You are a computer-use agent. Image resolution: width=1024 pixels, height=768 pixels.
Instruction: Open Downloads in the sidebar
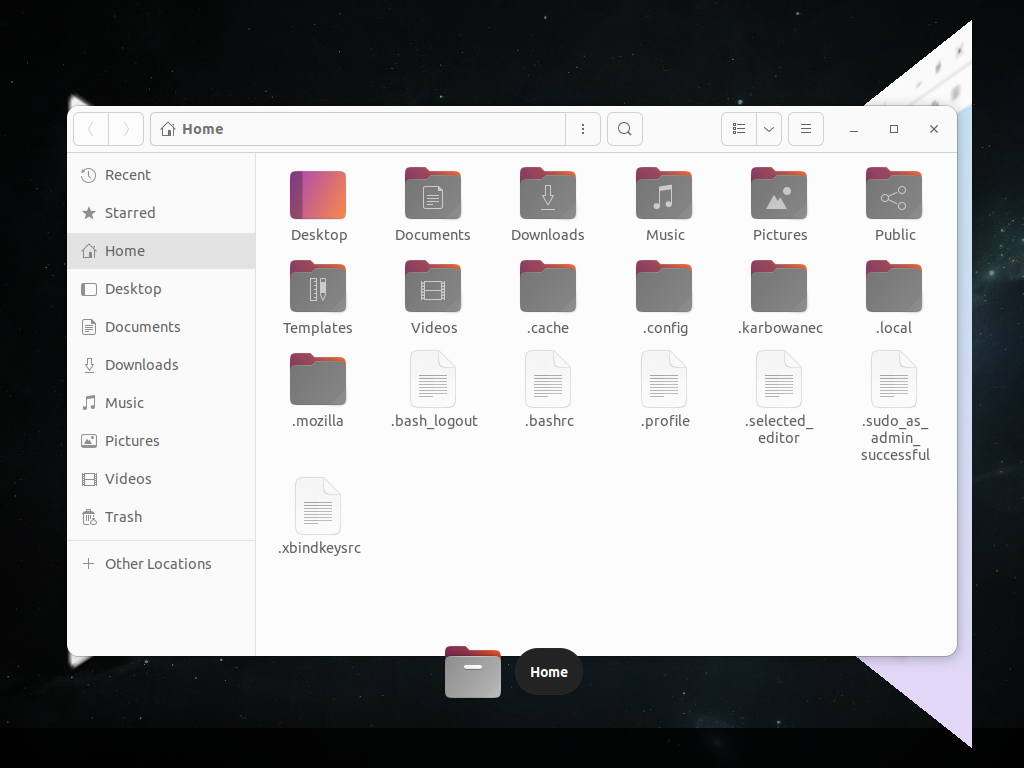(161, 364)
